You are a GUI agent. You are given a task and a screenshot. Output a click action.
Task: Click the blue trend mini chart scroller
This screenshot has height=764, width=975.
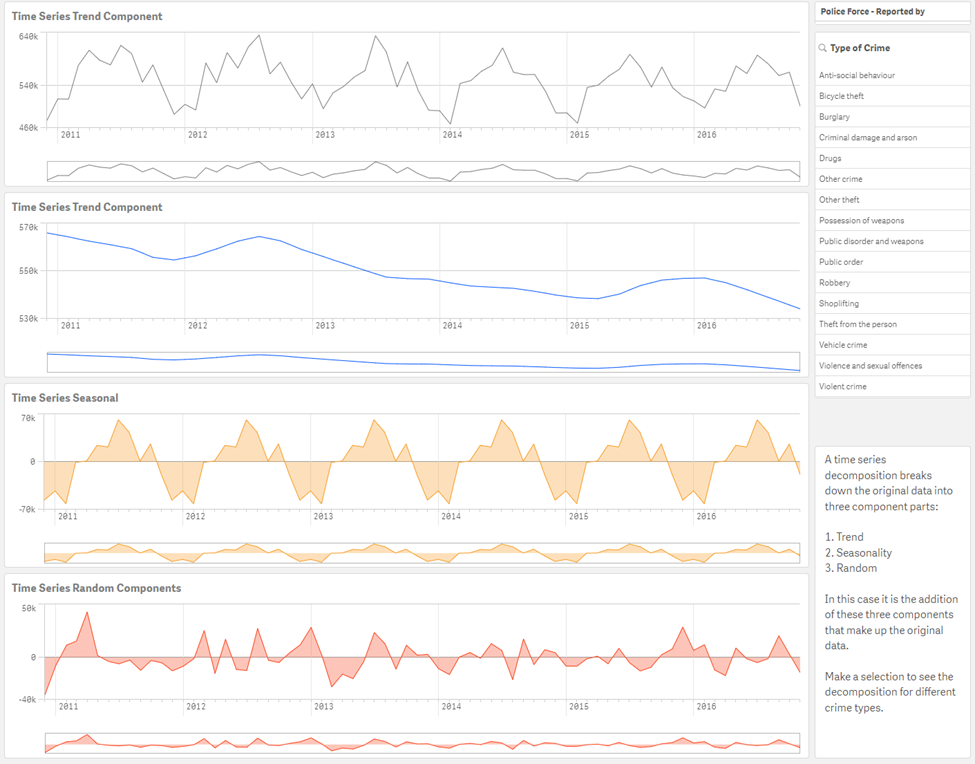click(423, 362)
